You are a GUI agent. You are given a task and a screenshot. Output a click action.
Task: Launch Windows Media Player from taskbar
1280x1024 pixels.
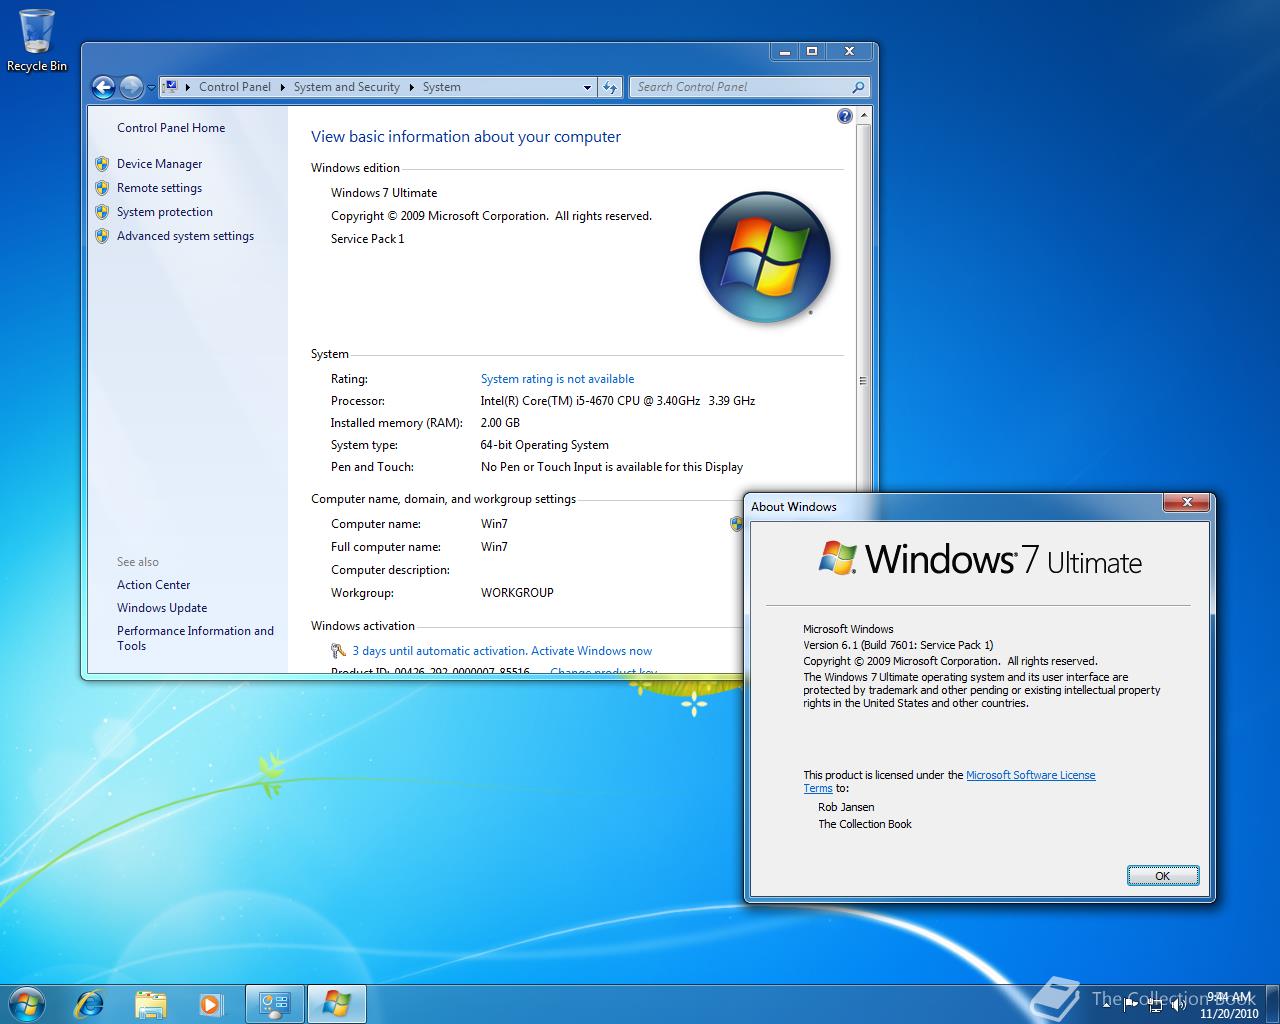[x=210, y=1004]
